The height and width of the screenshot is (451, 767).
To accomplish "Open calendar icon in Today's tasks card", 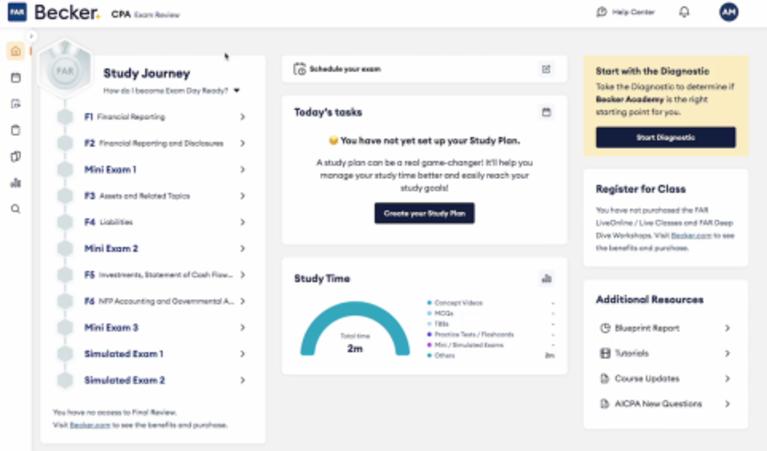I will [546, 112].
